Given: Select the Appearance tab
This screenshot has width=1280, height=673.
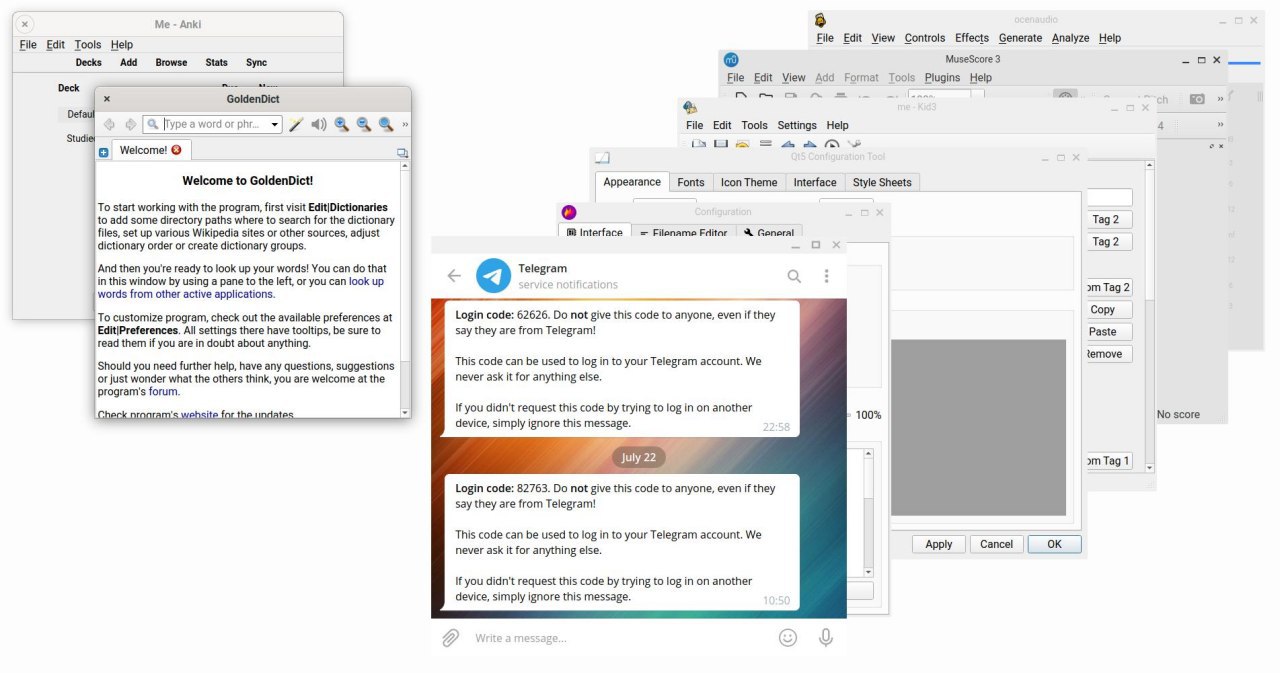Looking at the screenshot, I should pyautogui.click(x=632, y=182).
